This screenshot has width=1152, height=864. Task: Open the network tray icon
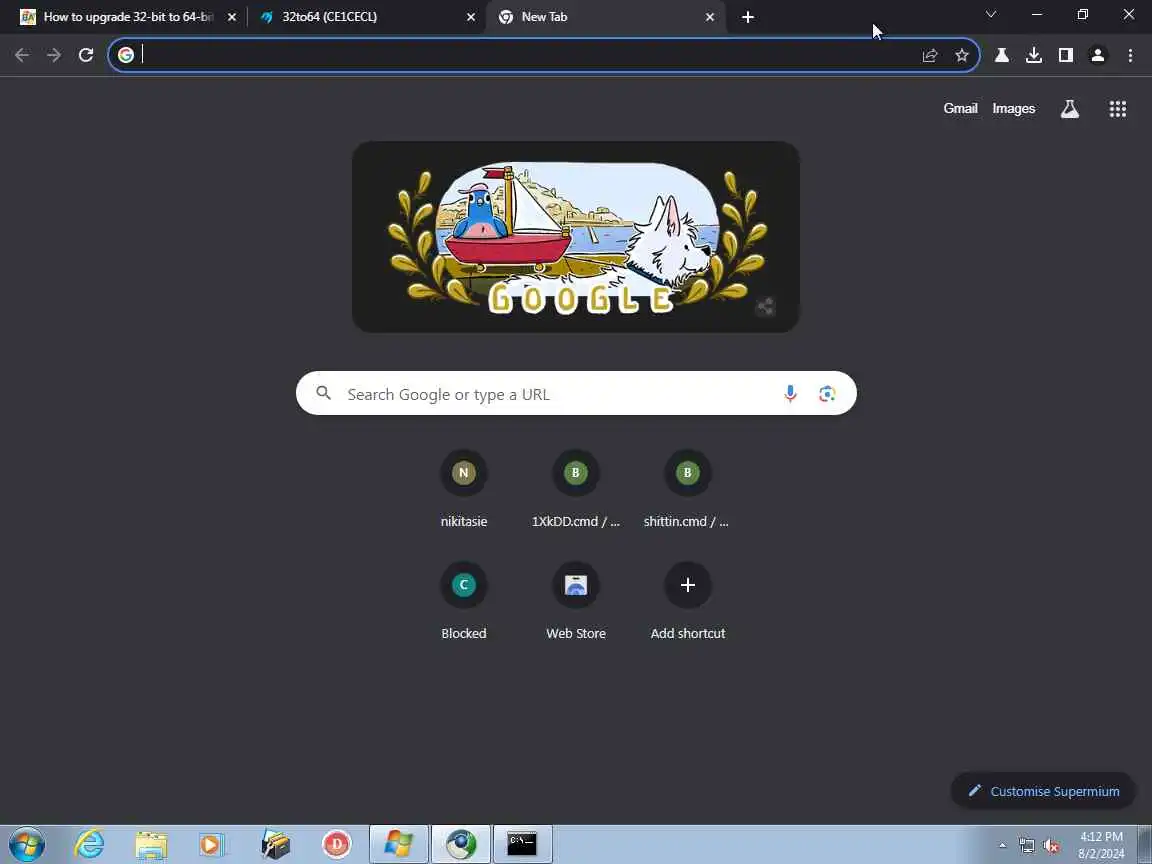pos(1027,846)
